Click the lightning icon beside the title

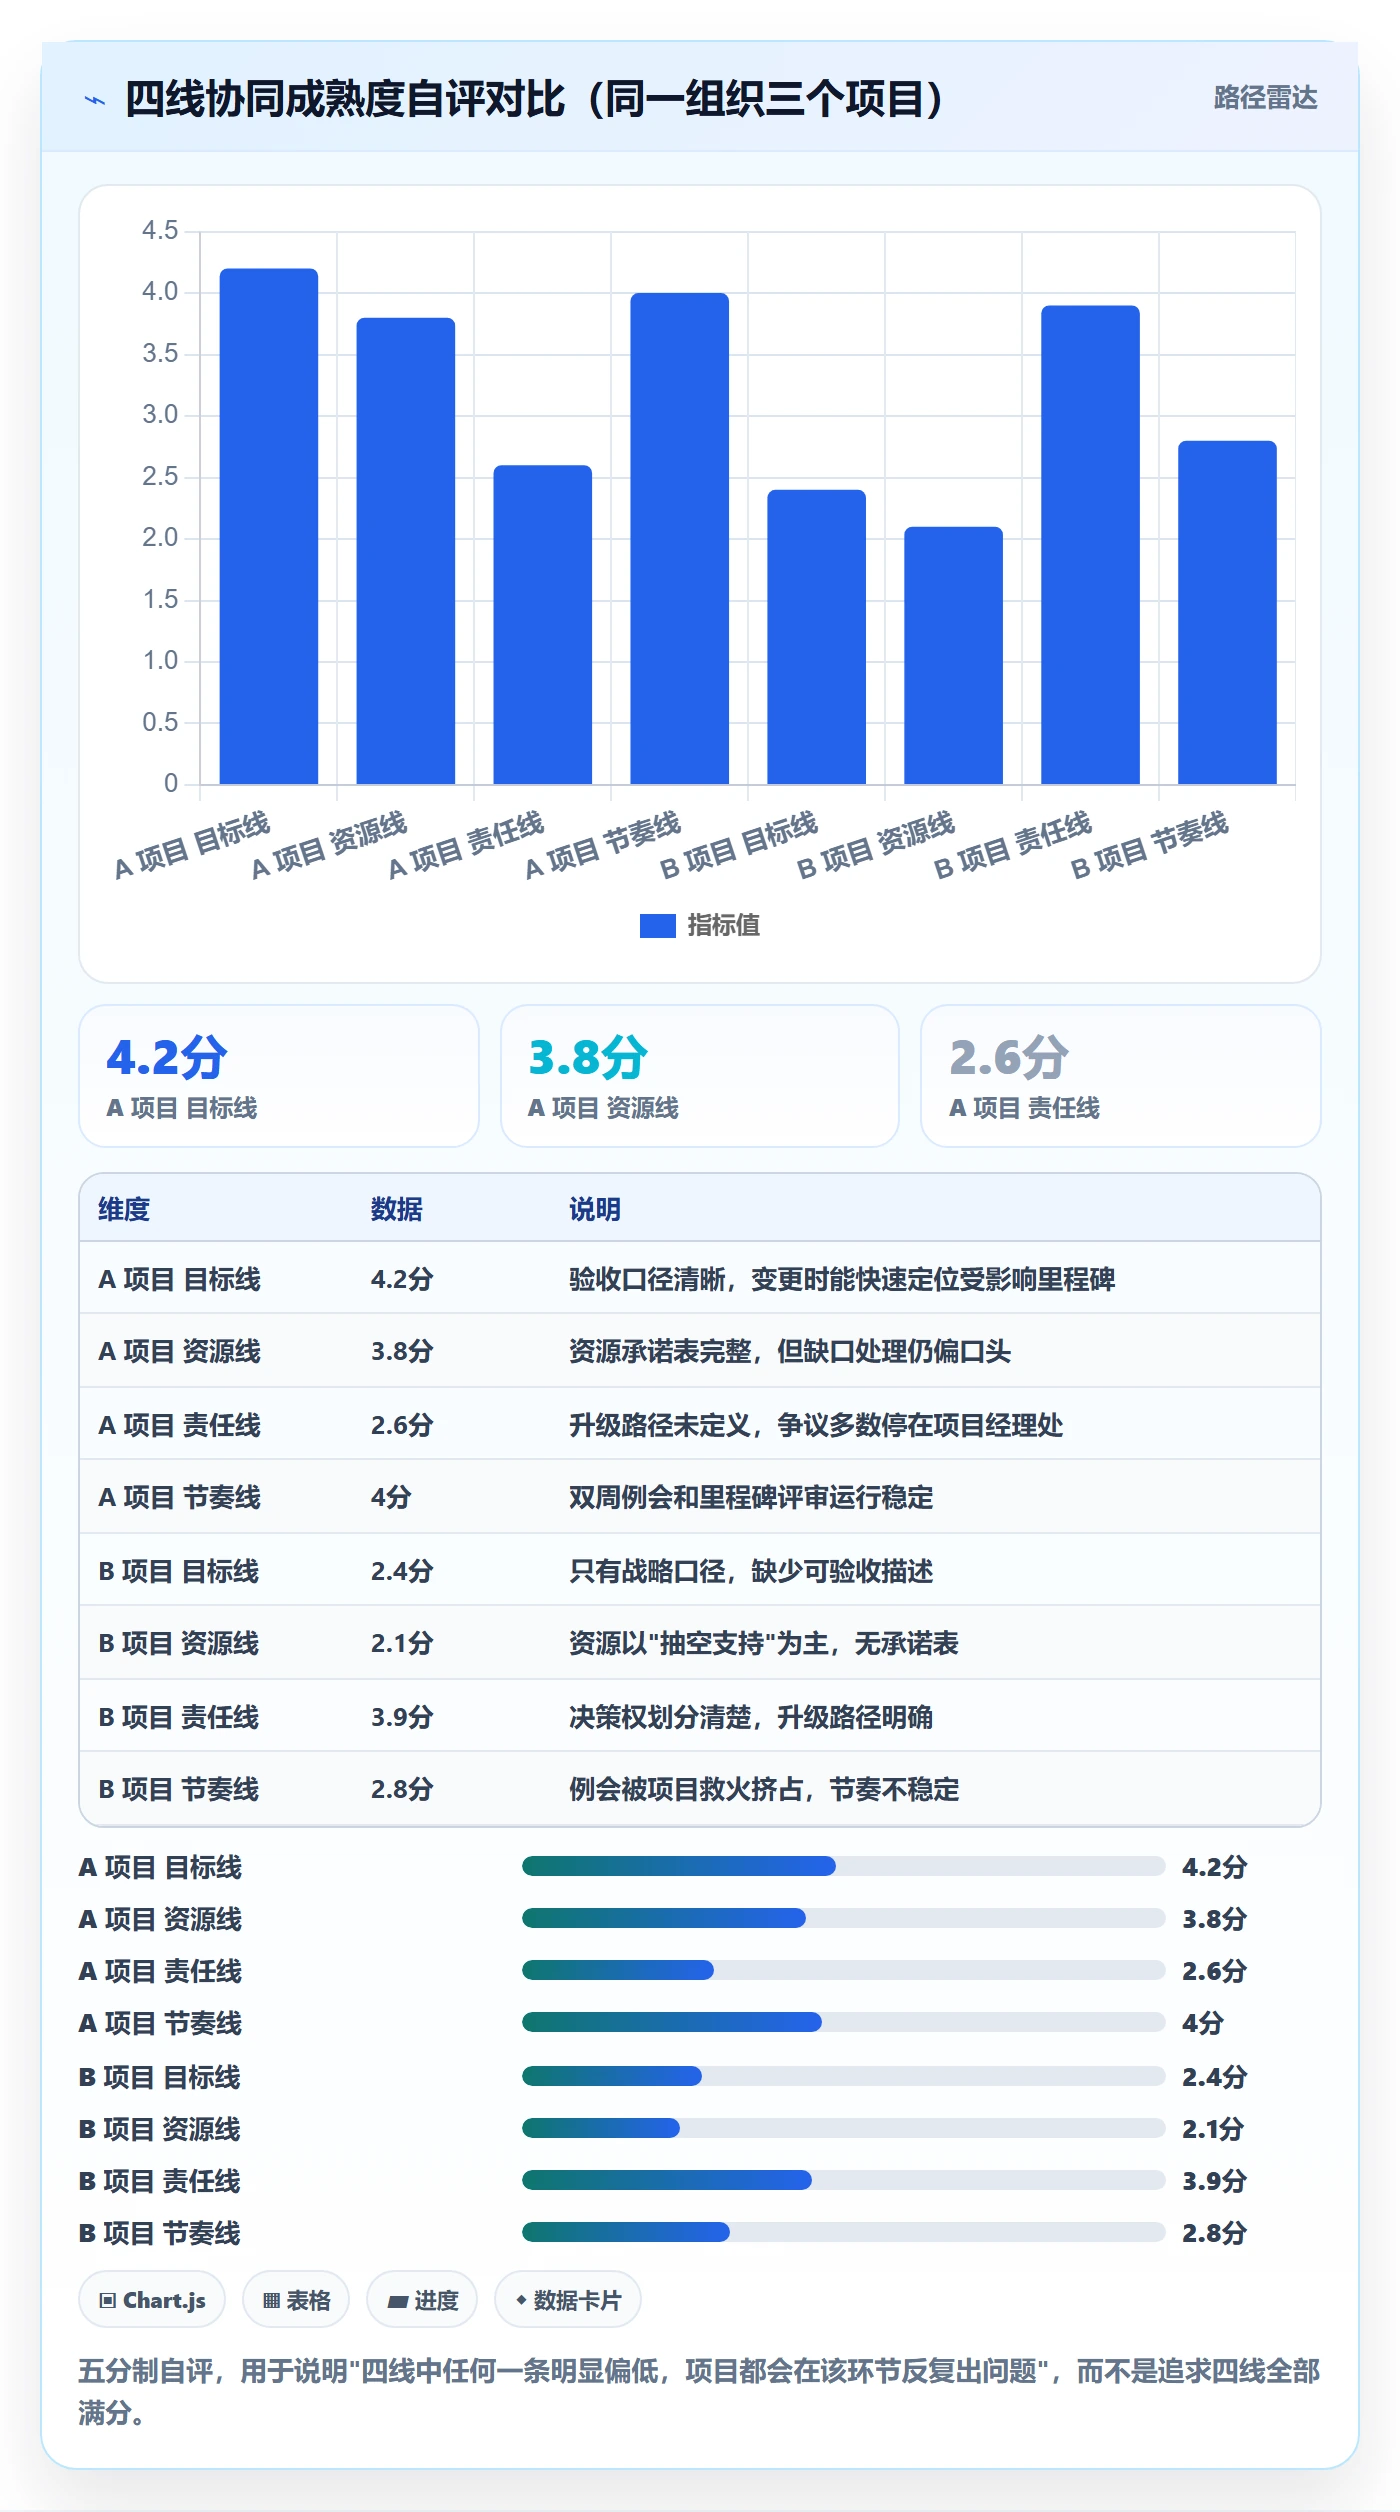pyautogui.click(x=95, y=100)
